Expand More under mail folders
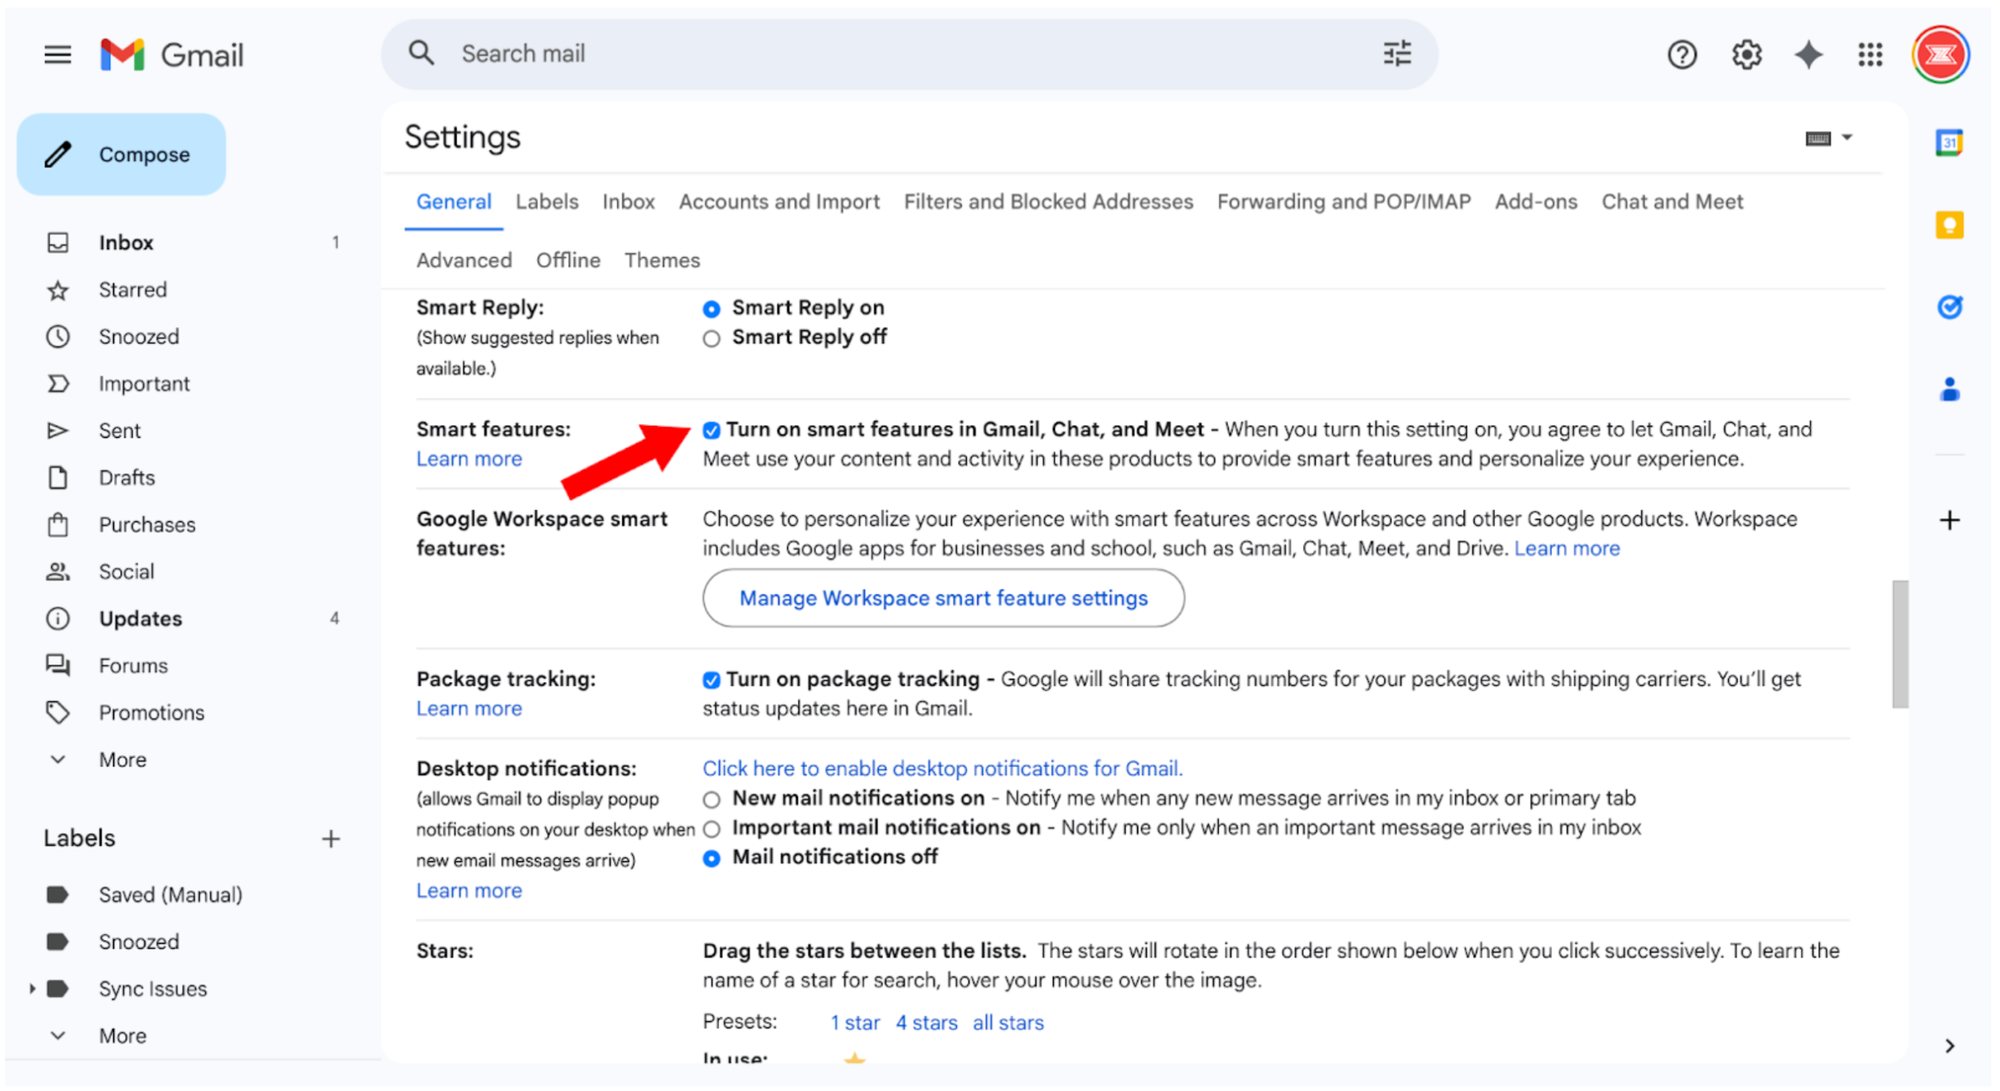Screen dimensions: 2000x1091 tap(122, 760)
